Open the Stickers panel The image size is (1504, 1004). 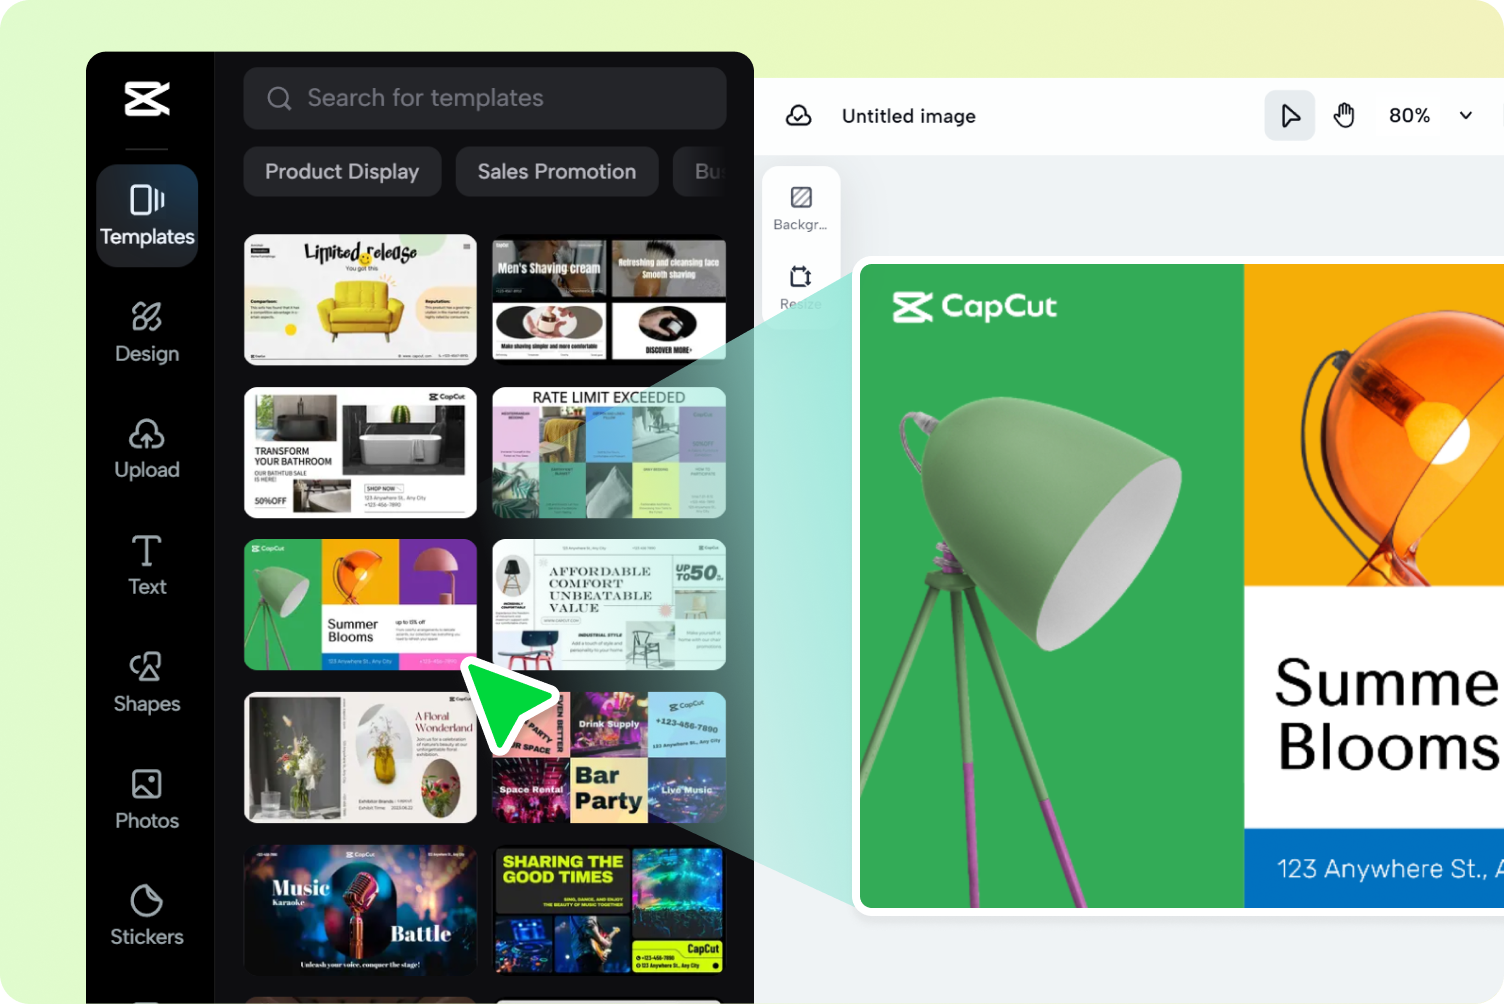tap(147, 916)
